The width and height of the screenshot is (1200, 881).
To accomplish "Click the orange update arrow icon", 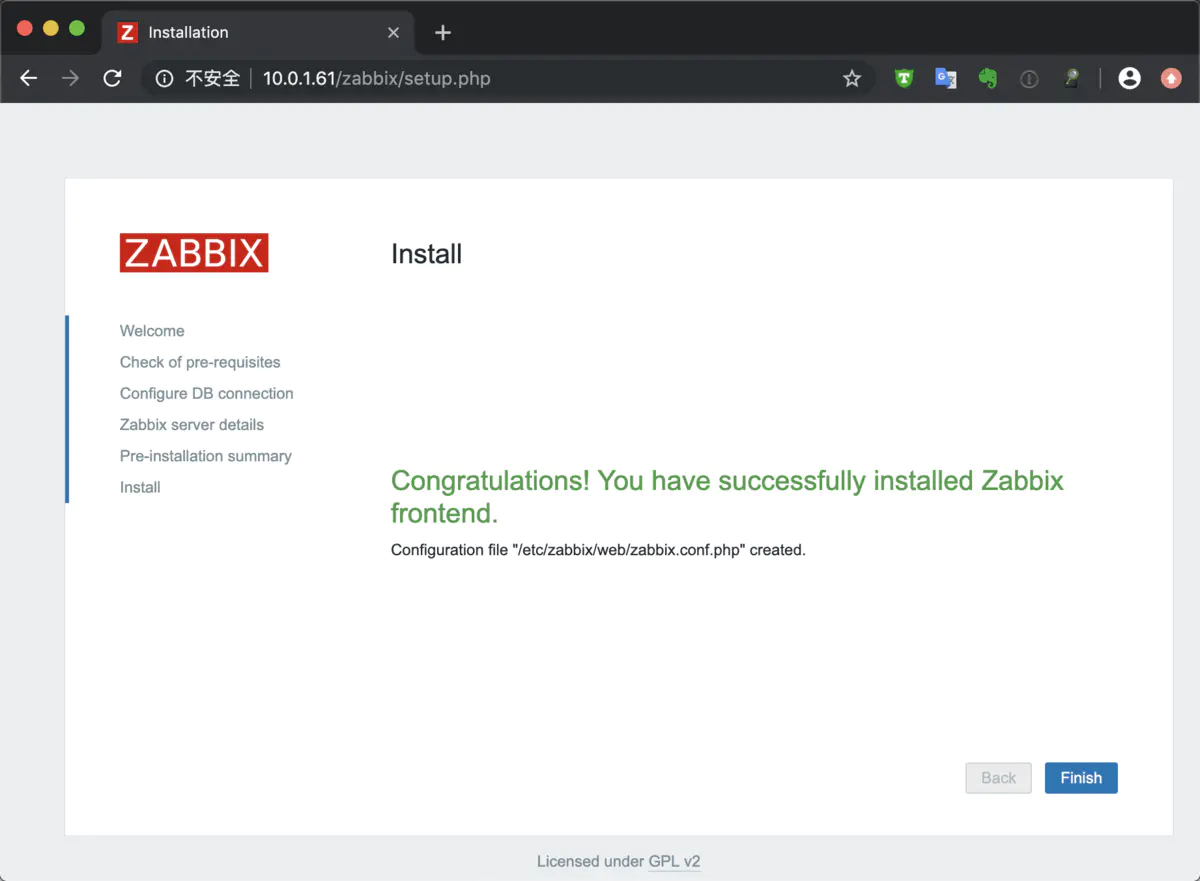I will pos(1171,78).
